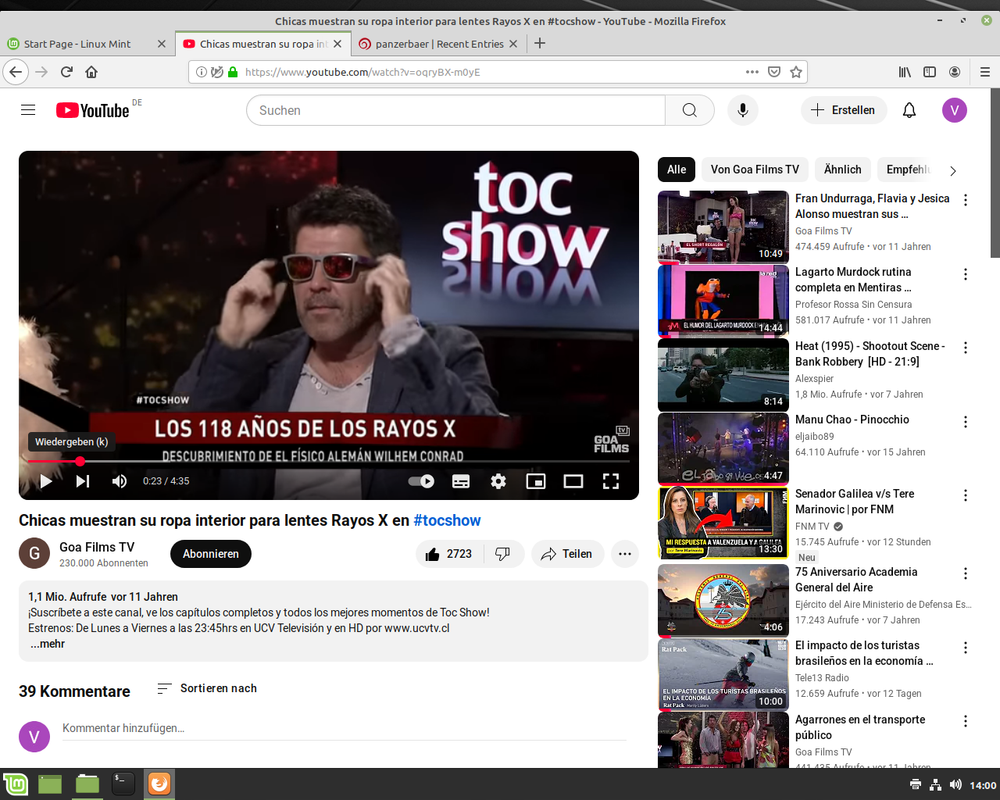This screenshot has height=800, width=1000.
Task: Play the video
Action: 45,481
